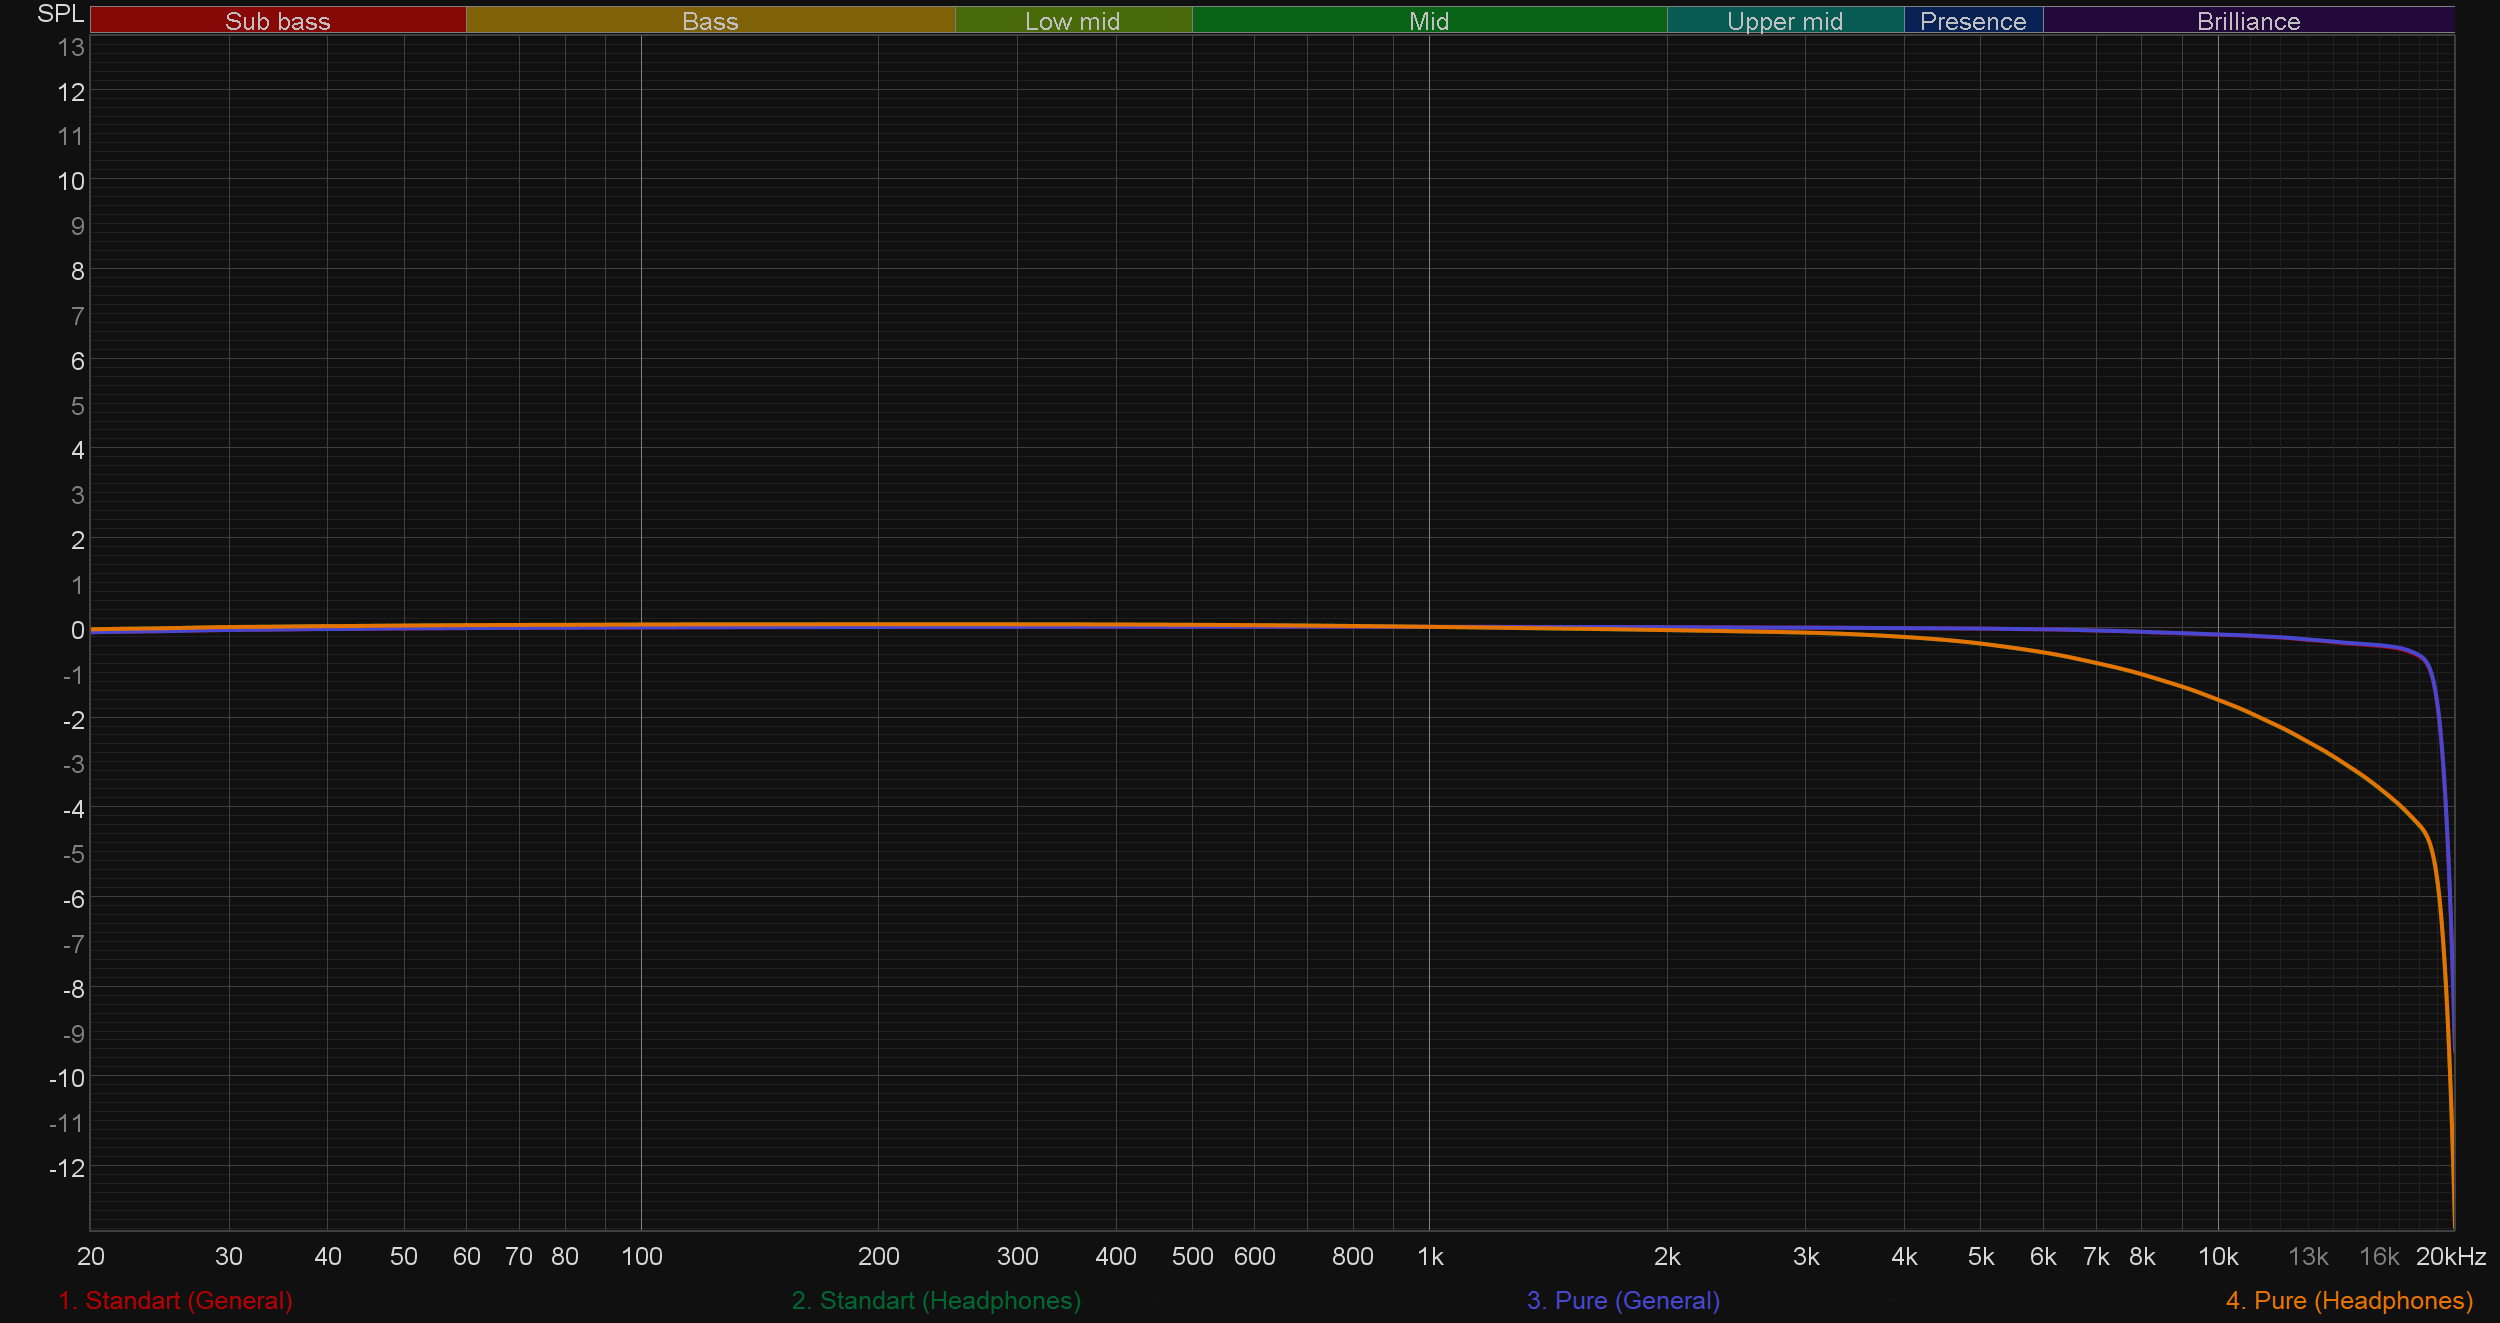Select the Presence band header
This screenshot has width=2500, height=1323.
pyautogui.click(x=1973, y=21)
